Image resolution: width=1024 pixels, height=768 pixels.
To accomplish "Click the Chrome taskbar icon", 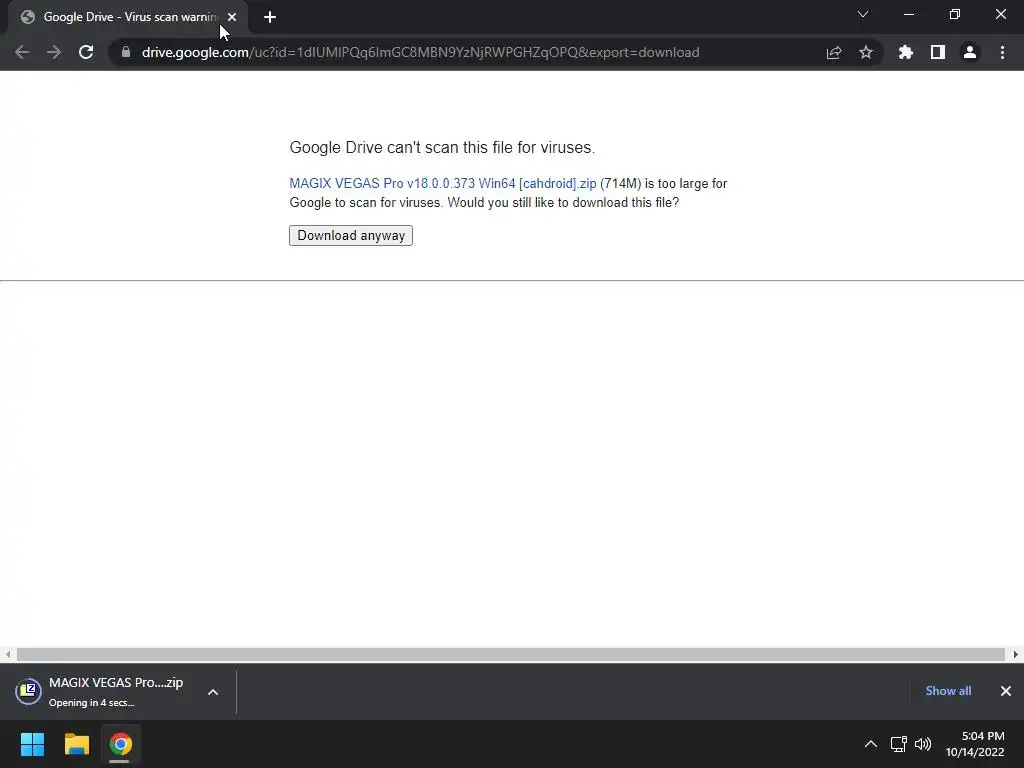I will [120, 744].
